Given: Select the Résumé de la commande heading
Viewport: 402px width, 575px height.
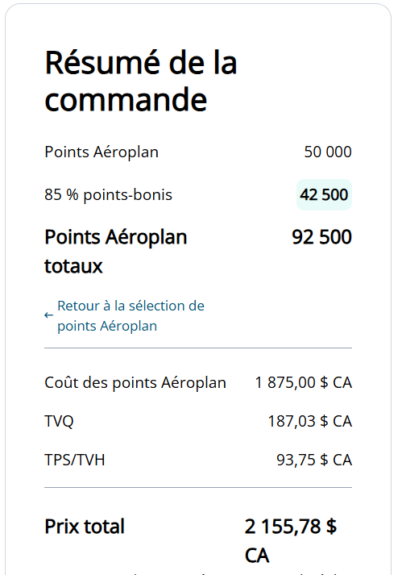Looking at the screenshot, I should pos(140,81).
